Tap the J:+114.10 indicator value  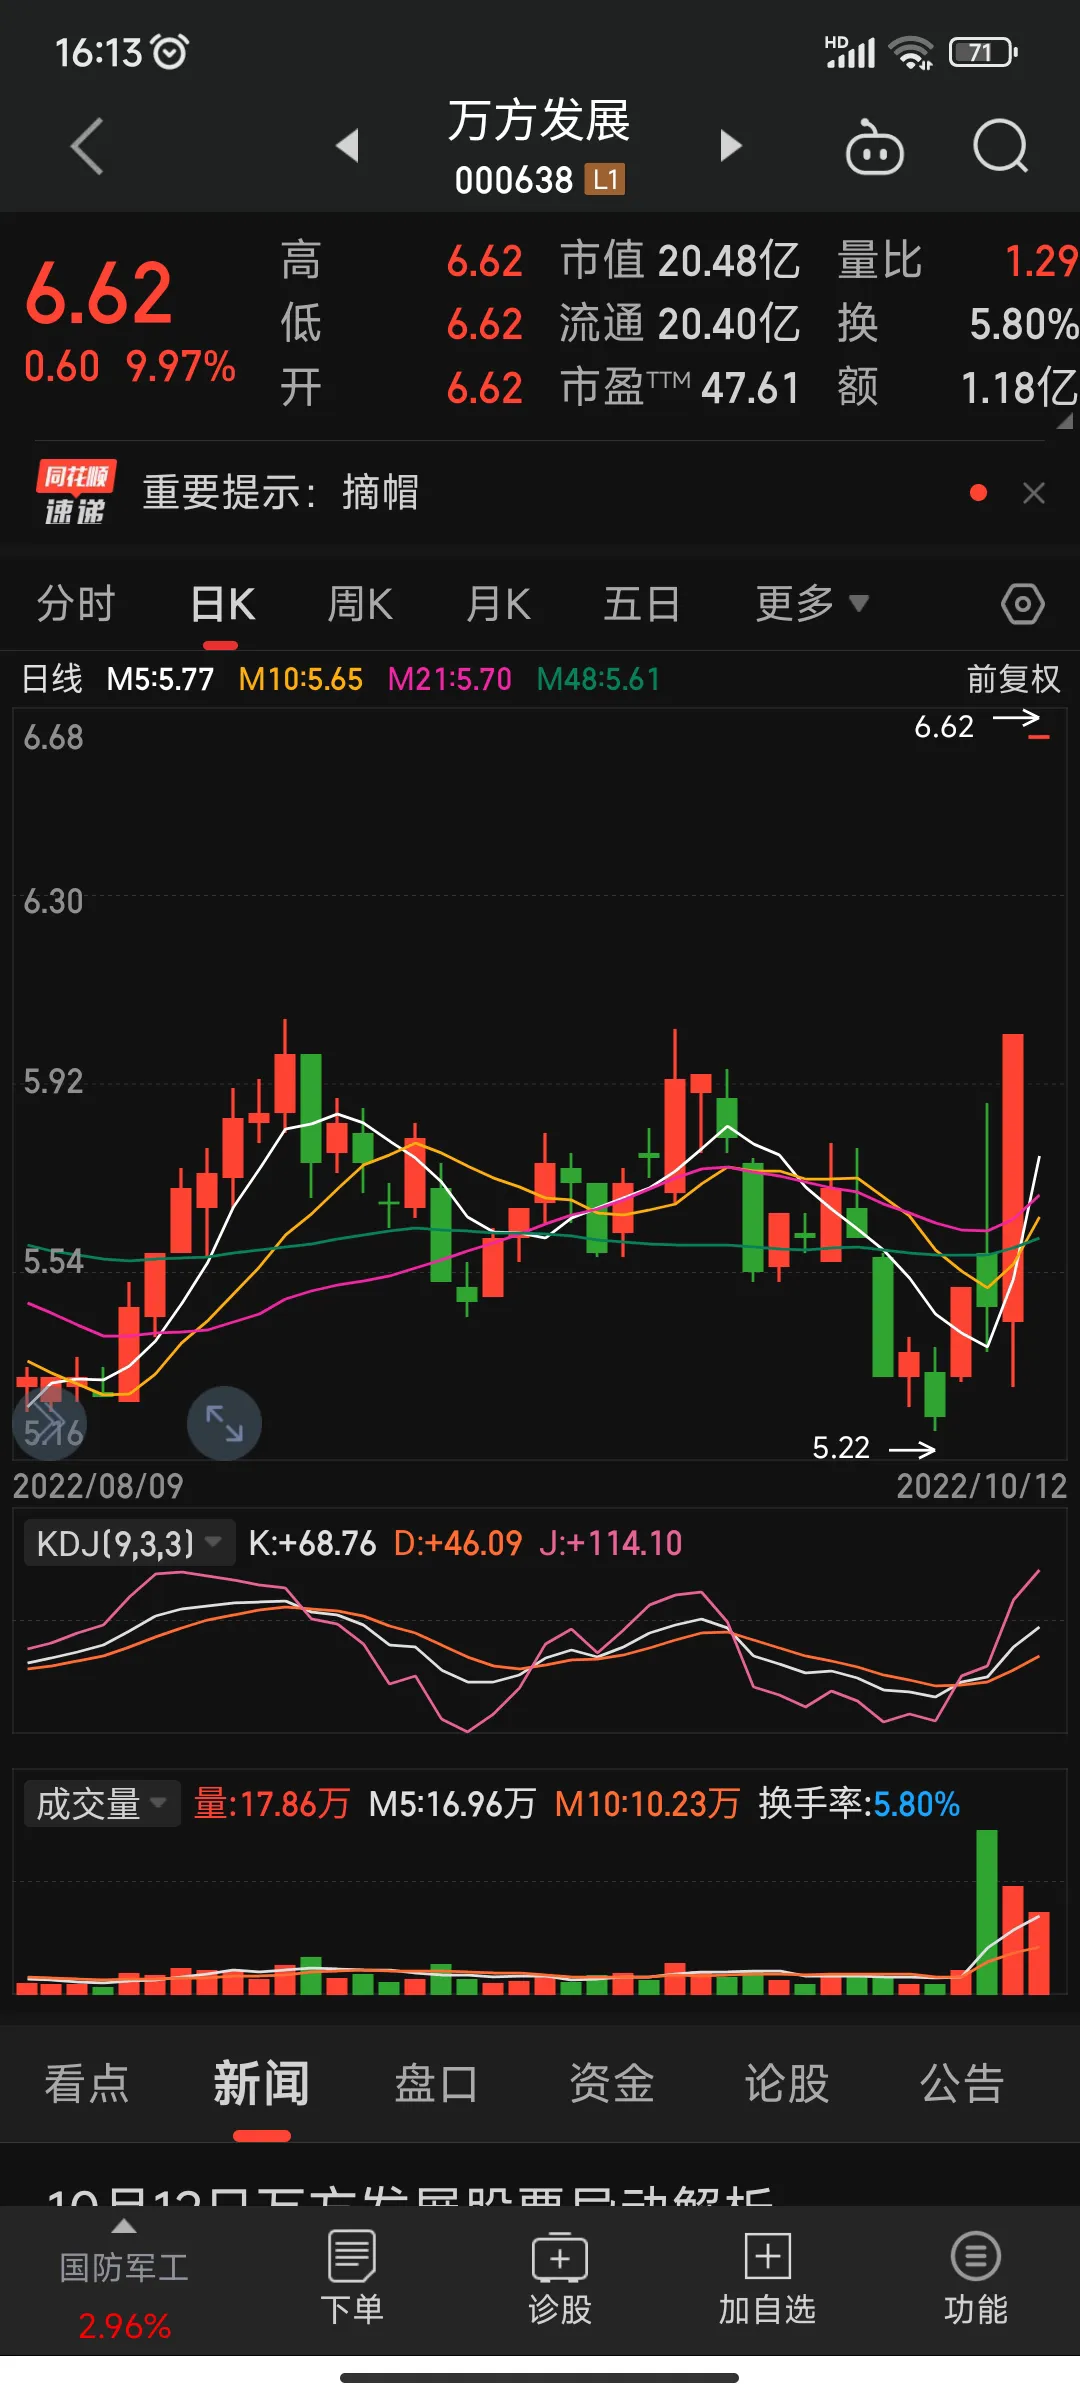tap(610, 1543)
